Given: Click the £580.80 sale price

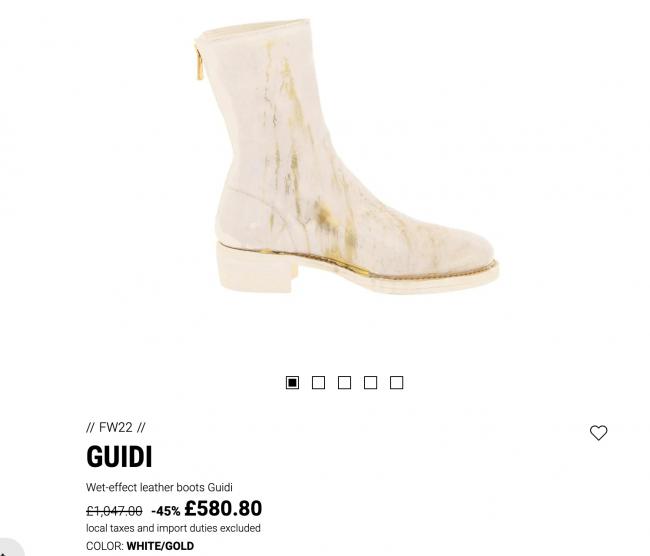Looking at the screenshot, I should 223,508.
